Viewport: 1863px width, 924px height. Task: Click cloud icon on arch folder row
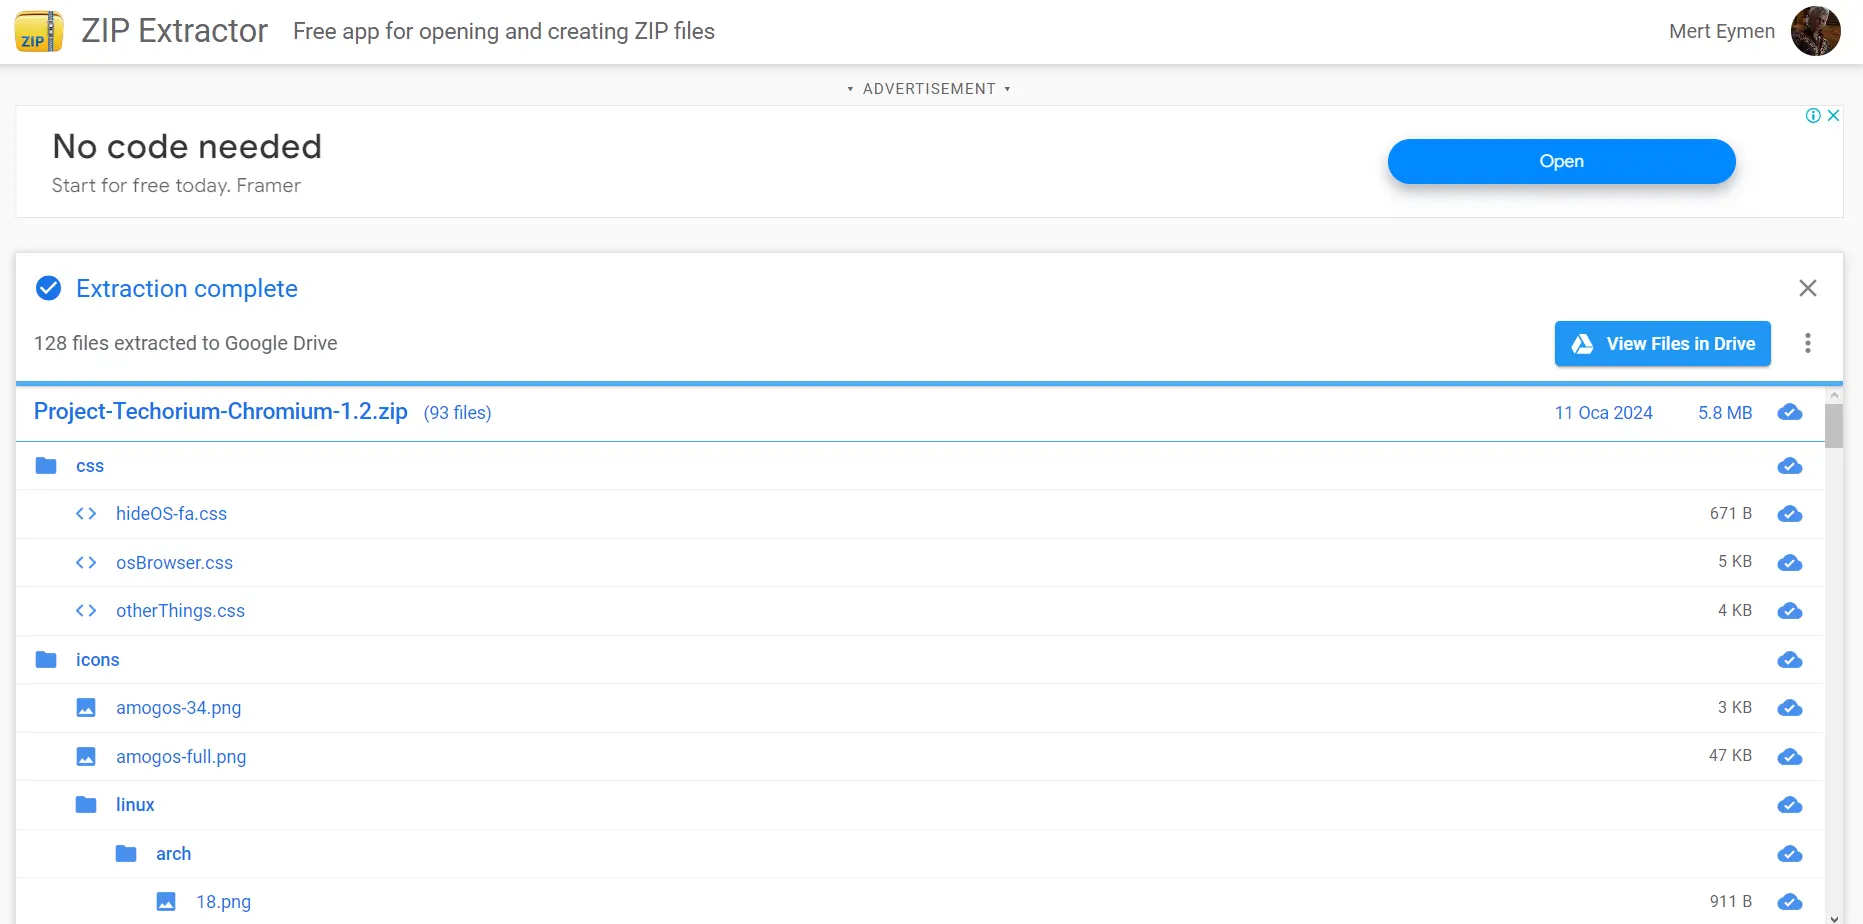click(x=1789, y=854)
